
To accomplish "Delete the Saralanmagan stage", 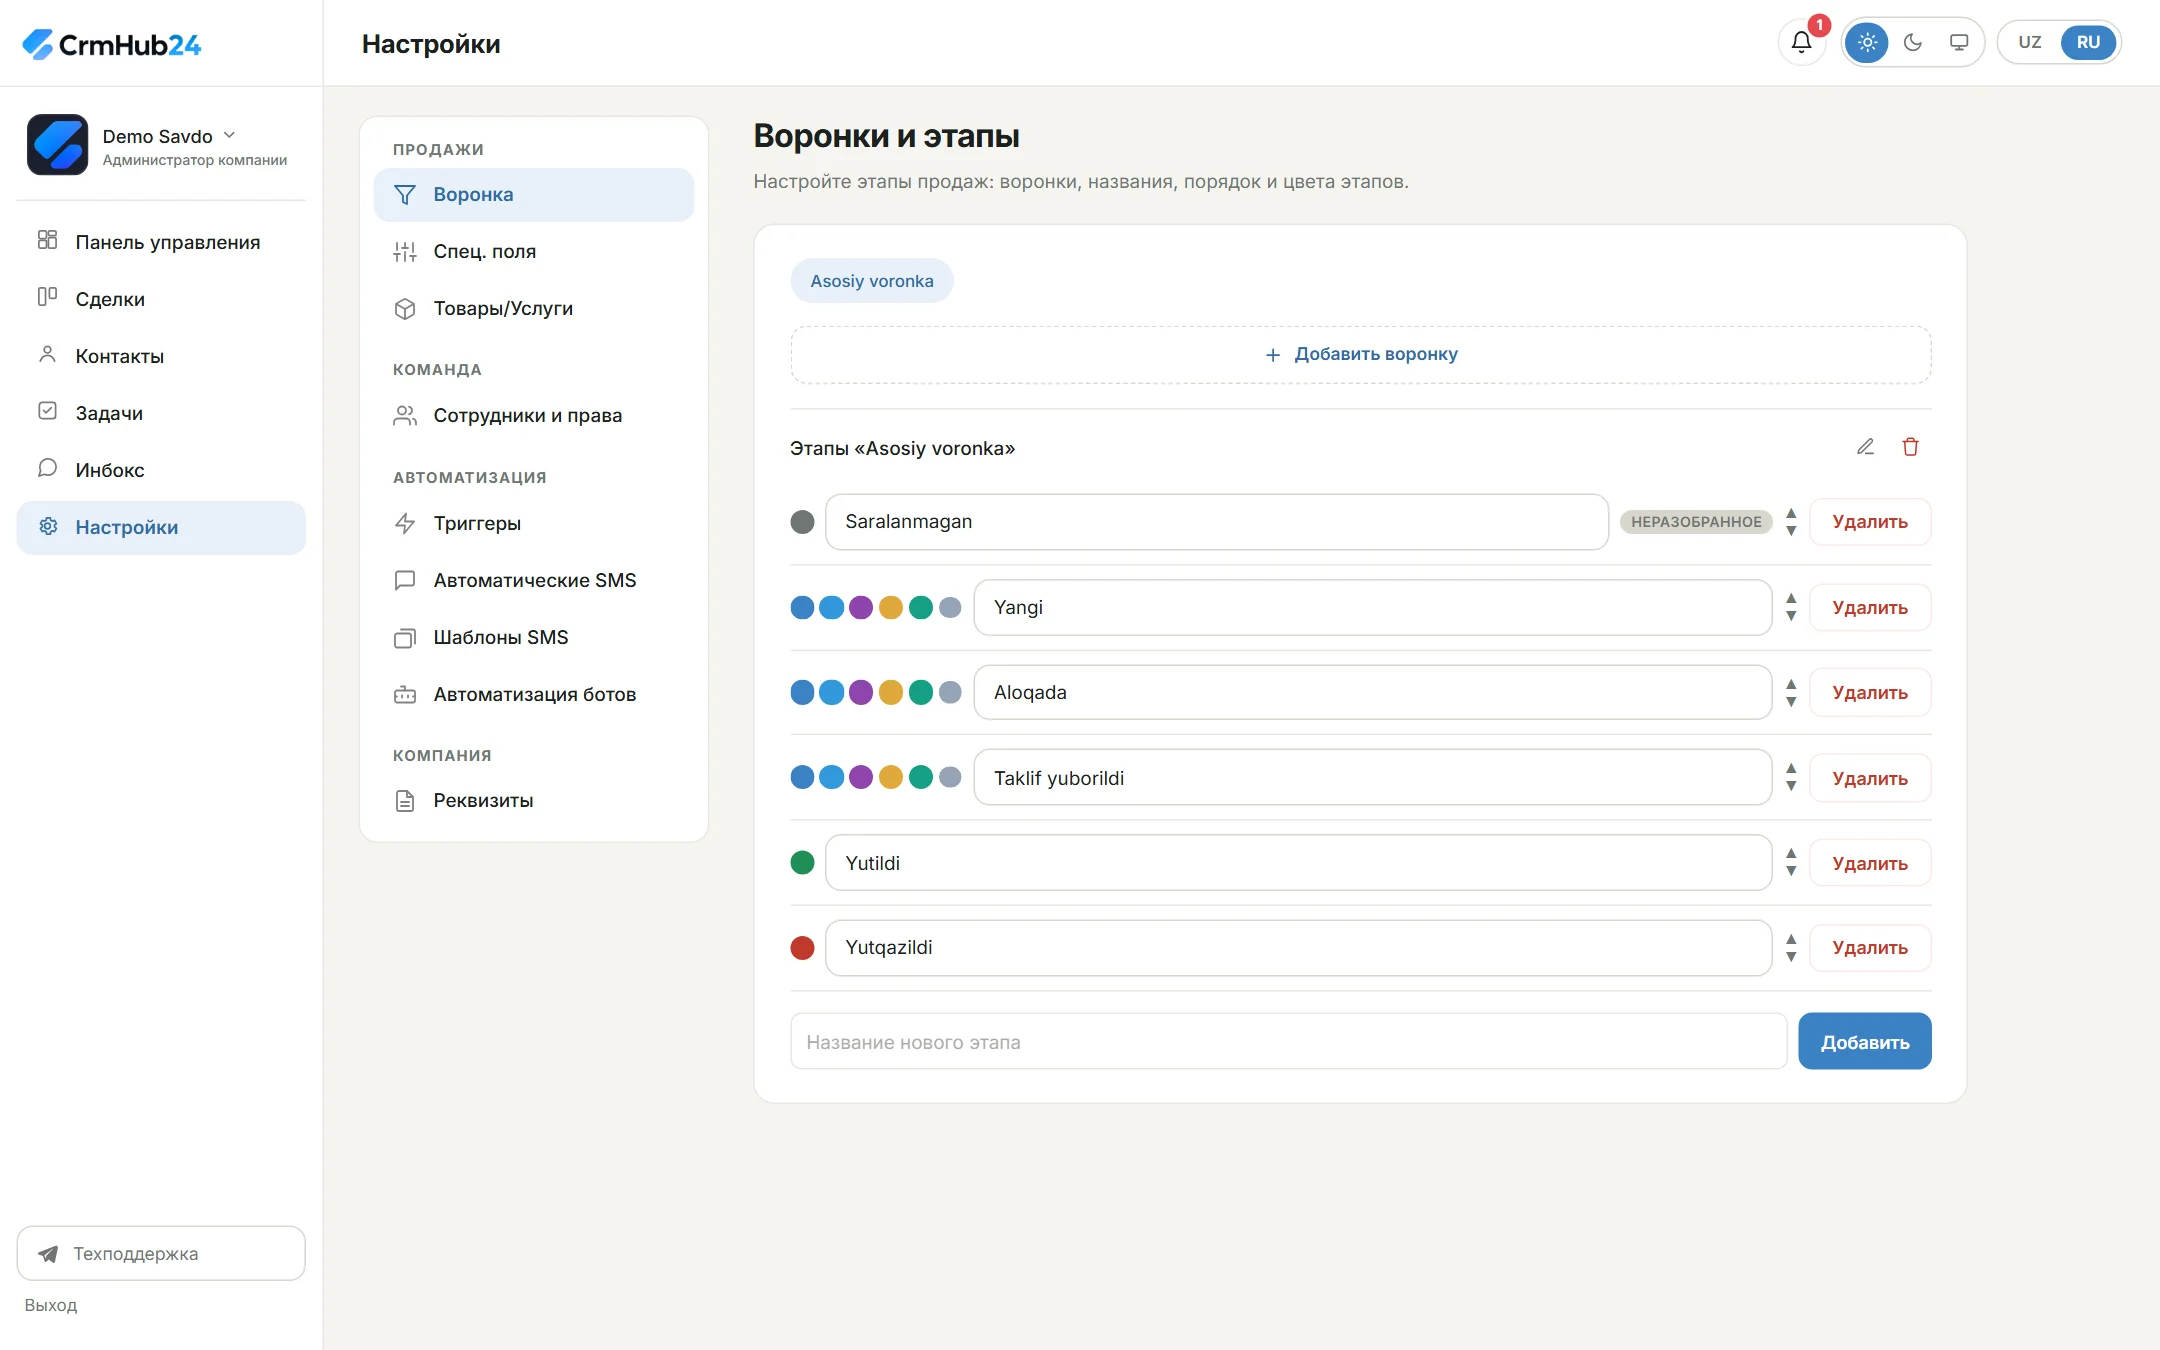I will pos(1870,521).
